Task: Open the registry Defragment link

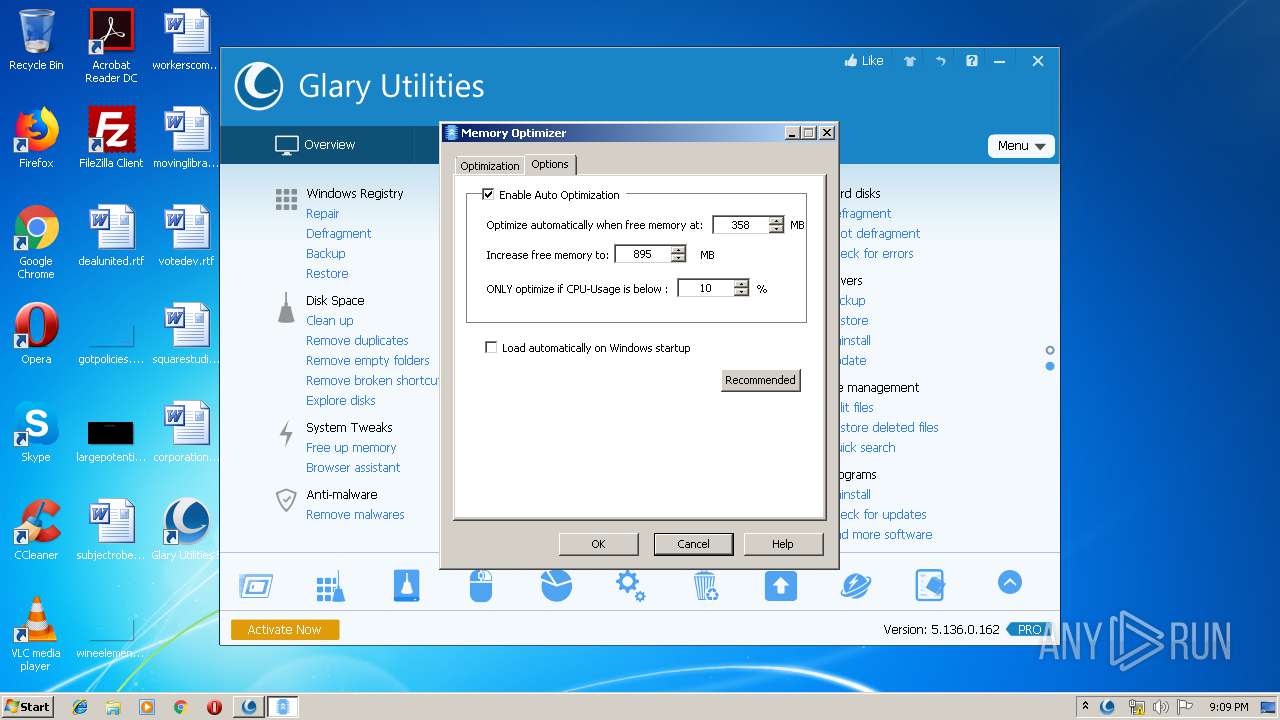Action: (339, 234)
